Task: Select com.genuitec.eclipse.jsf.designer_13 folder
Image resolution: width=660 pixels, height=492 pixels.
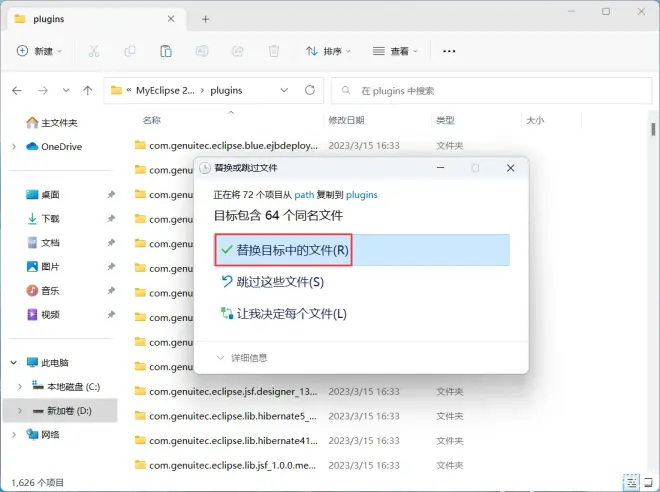Action: point(226,391)
